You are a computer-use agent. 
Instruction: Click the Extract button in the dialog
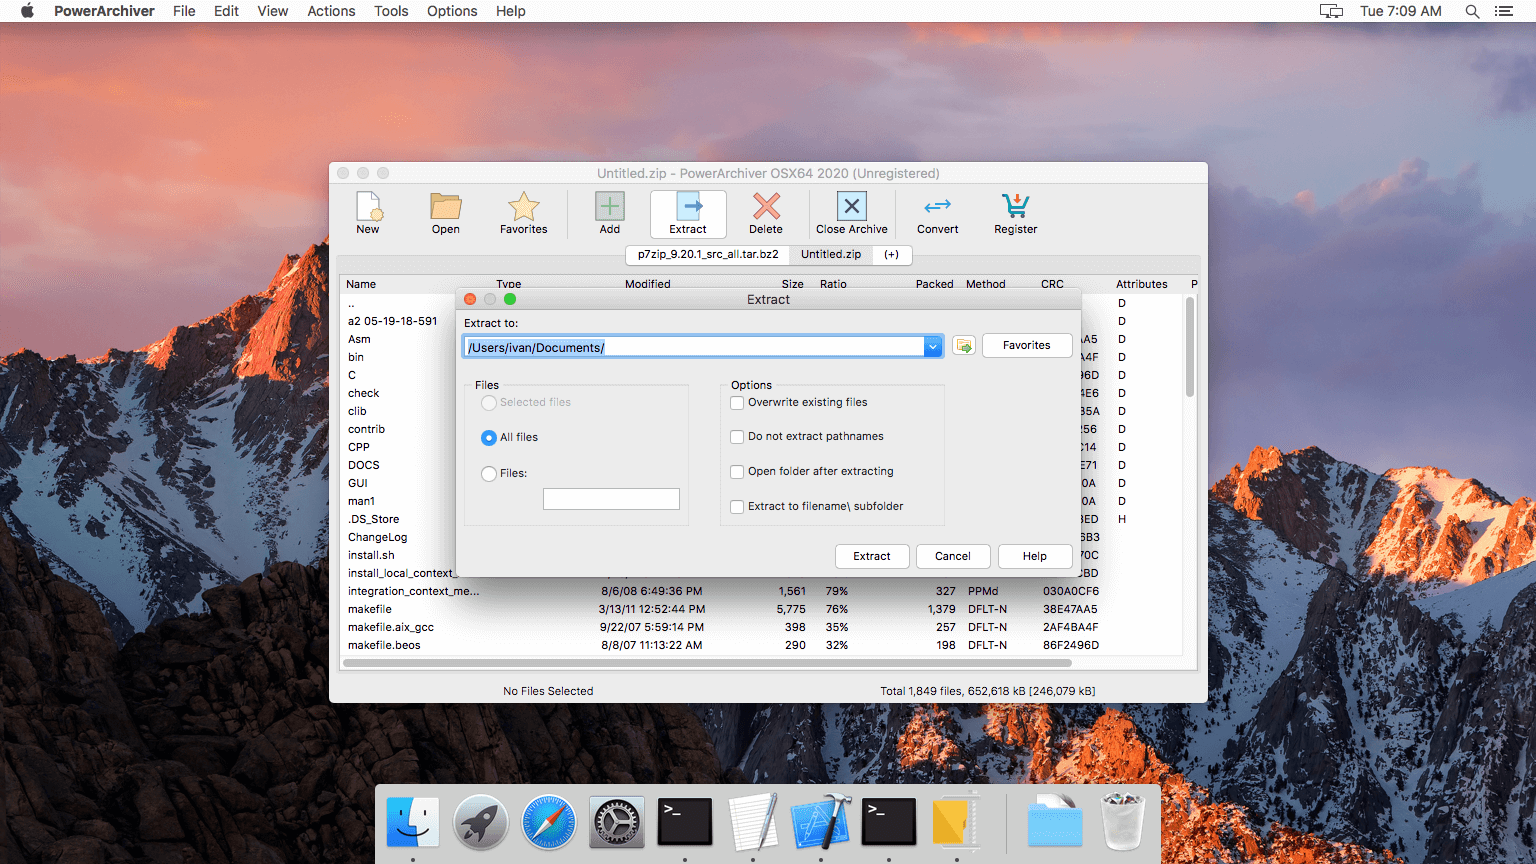pos(872,556)
